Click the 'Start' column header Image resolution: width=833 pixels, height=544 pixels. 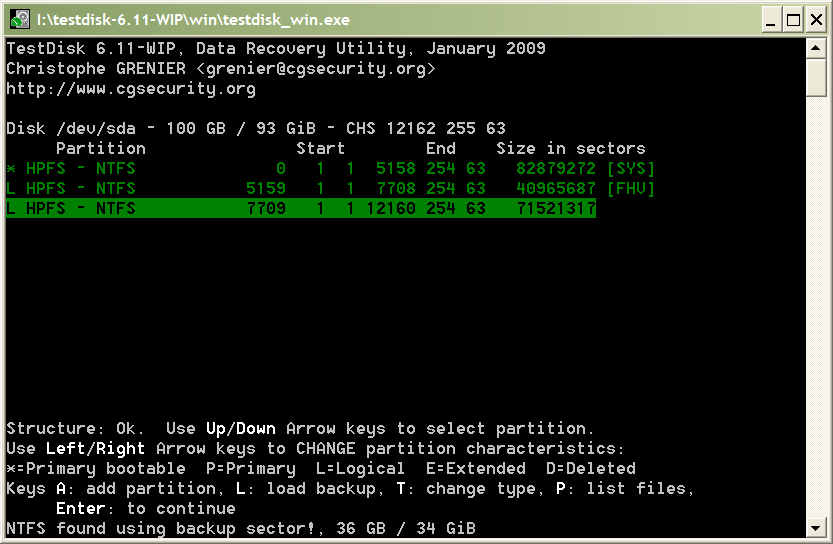pos(320,148)
